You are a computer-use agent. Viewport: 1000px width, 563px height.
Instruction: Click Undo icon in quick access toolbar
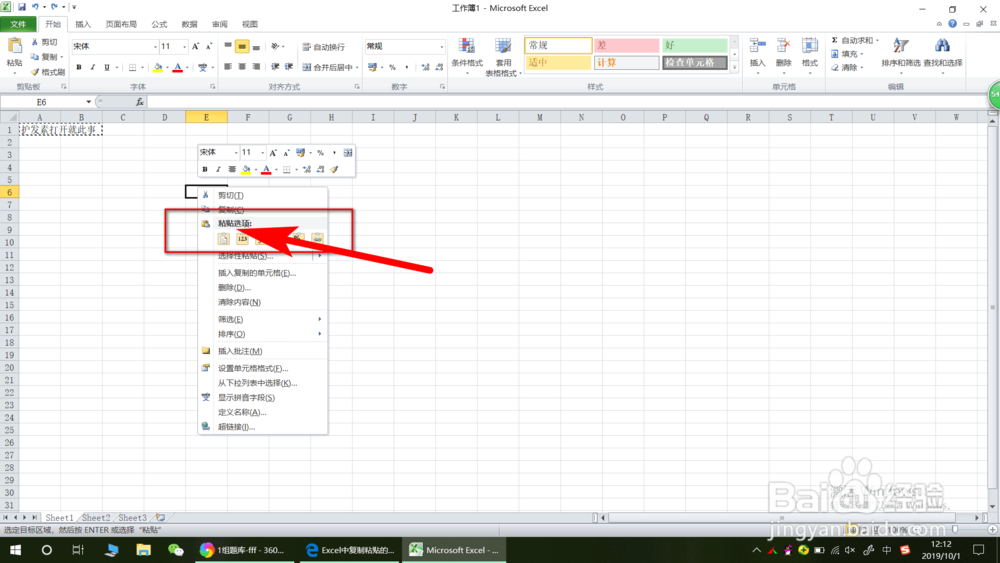[35, 7]
